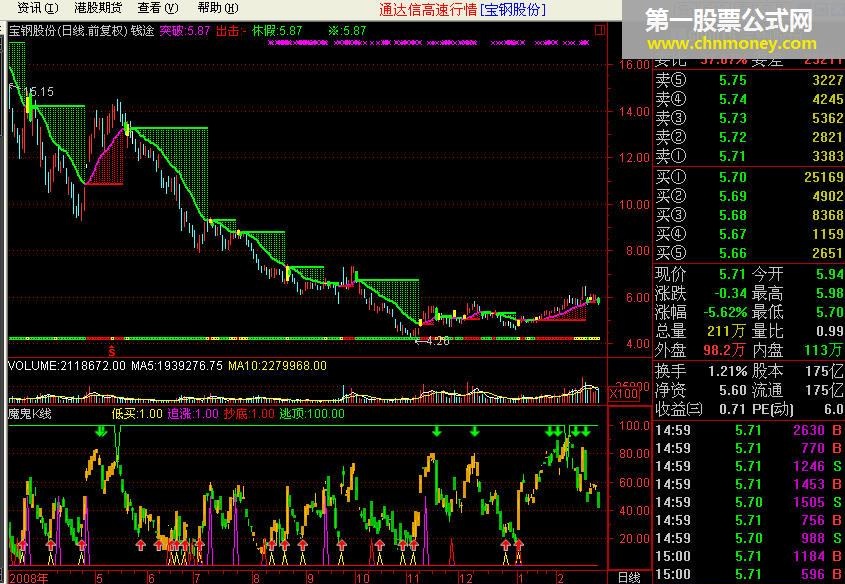Click the 15.15 high price marker
The height and width of the screenshot is (584, 845).
click(39, 92)
